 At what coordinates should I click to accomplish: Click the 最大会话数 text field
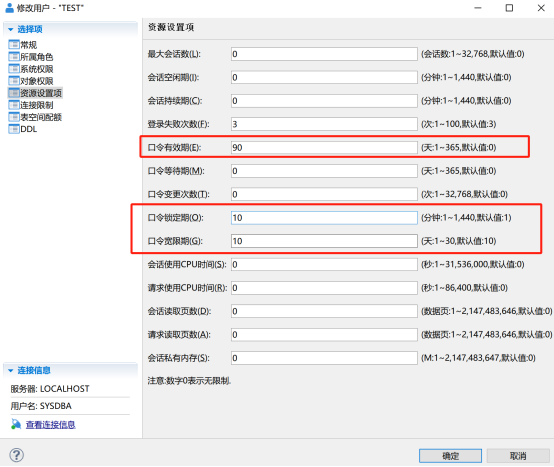[x=324, y=54]
